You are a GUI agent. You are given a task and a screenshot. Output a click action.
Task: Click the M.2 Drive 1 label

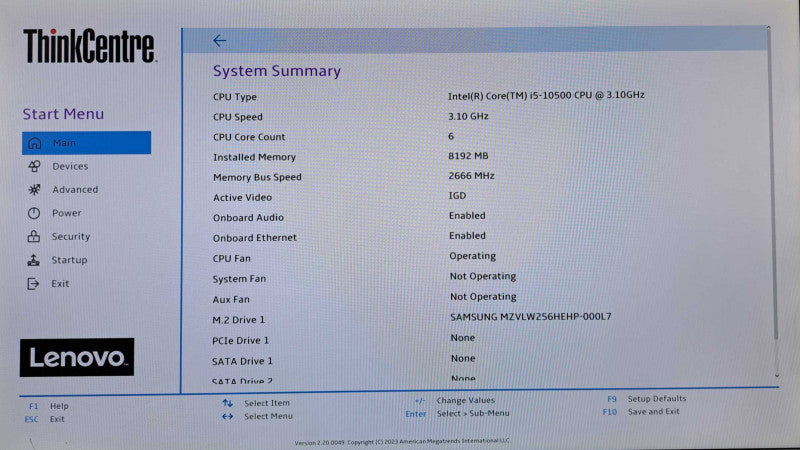pos(238,320)
